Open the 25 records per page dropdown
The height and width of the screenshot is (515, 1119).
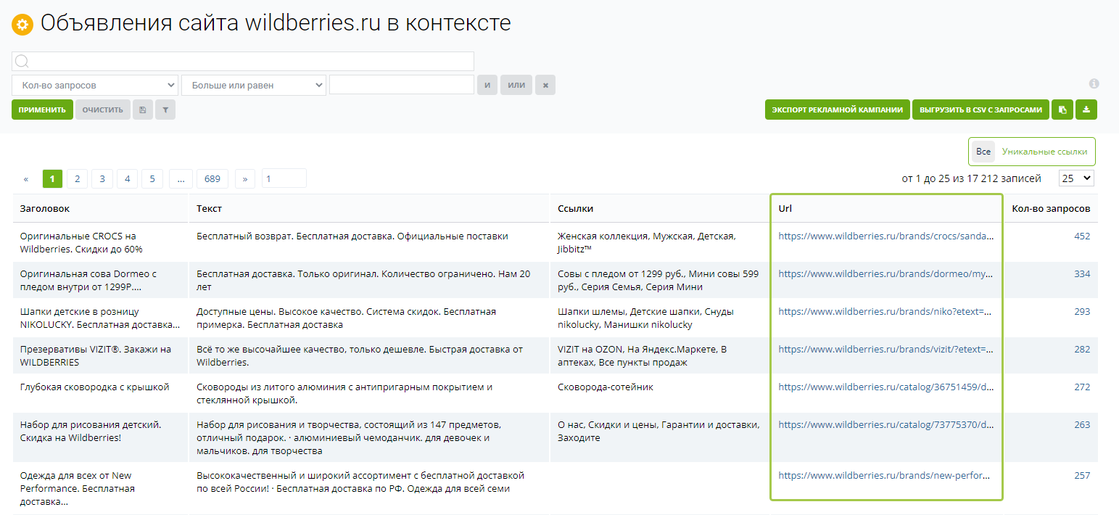coord(1077,178)
